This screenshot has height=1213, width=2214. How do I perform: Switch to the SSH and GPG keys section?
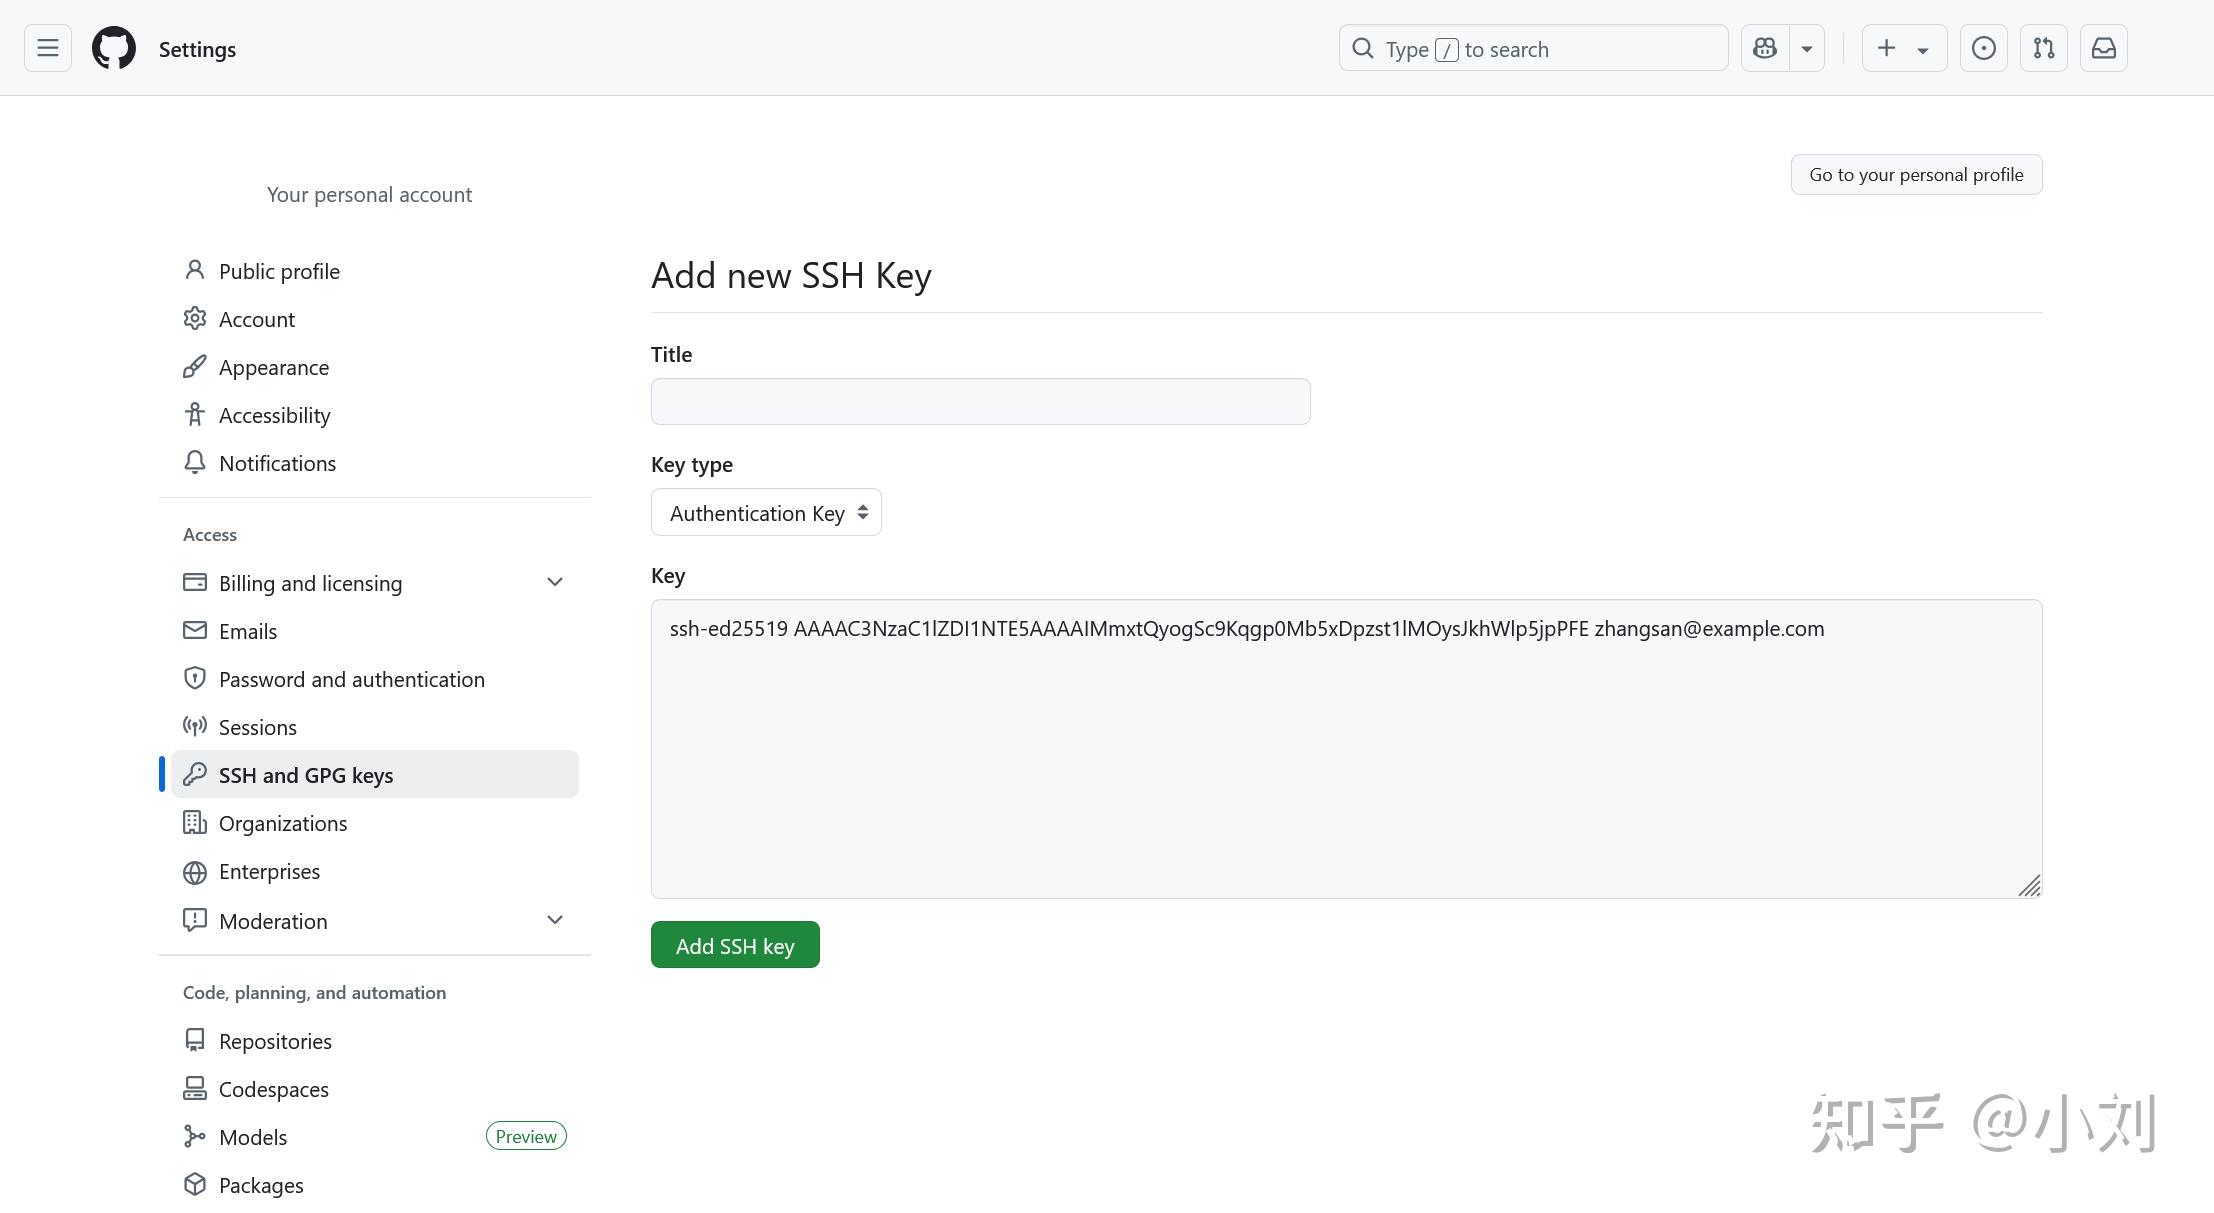[305, 774]
